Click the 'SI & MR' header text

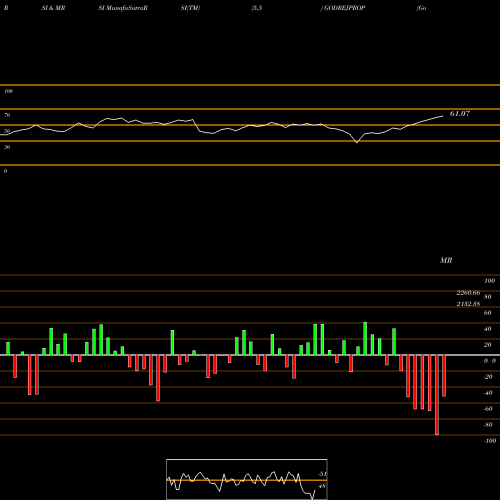click(53, 8)
